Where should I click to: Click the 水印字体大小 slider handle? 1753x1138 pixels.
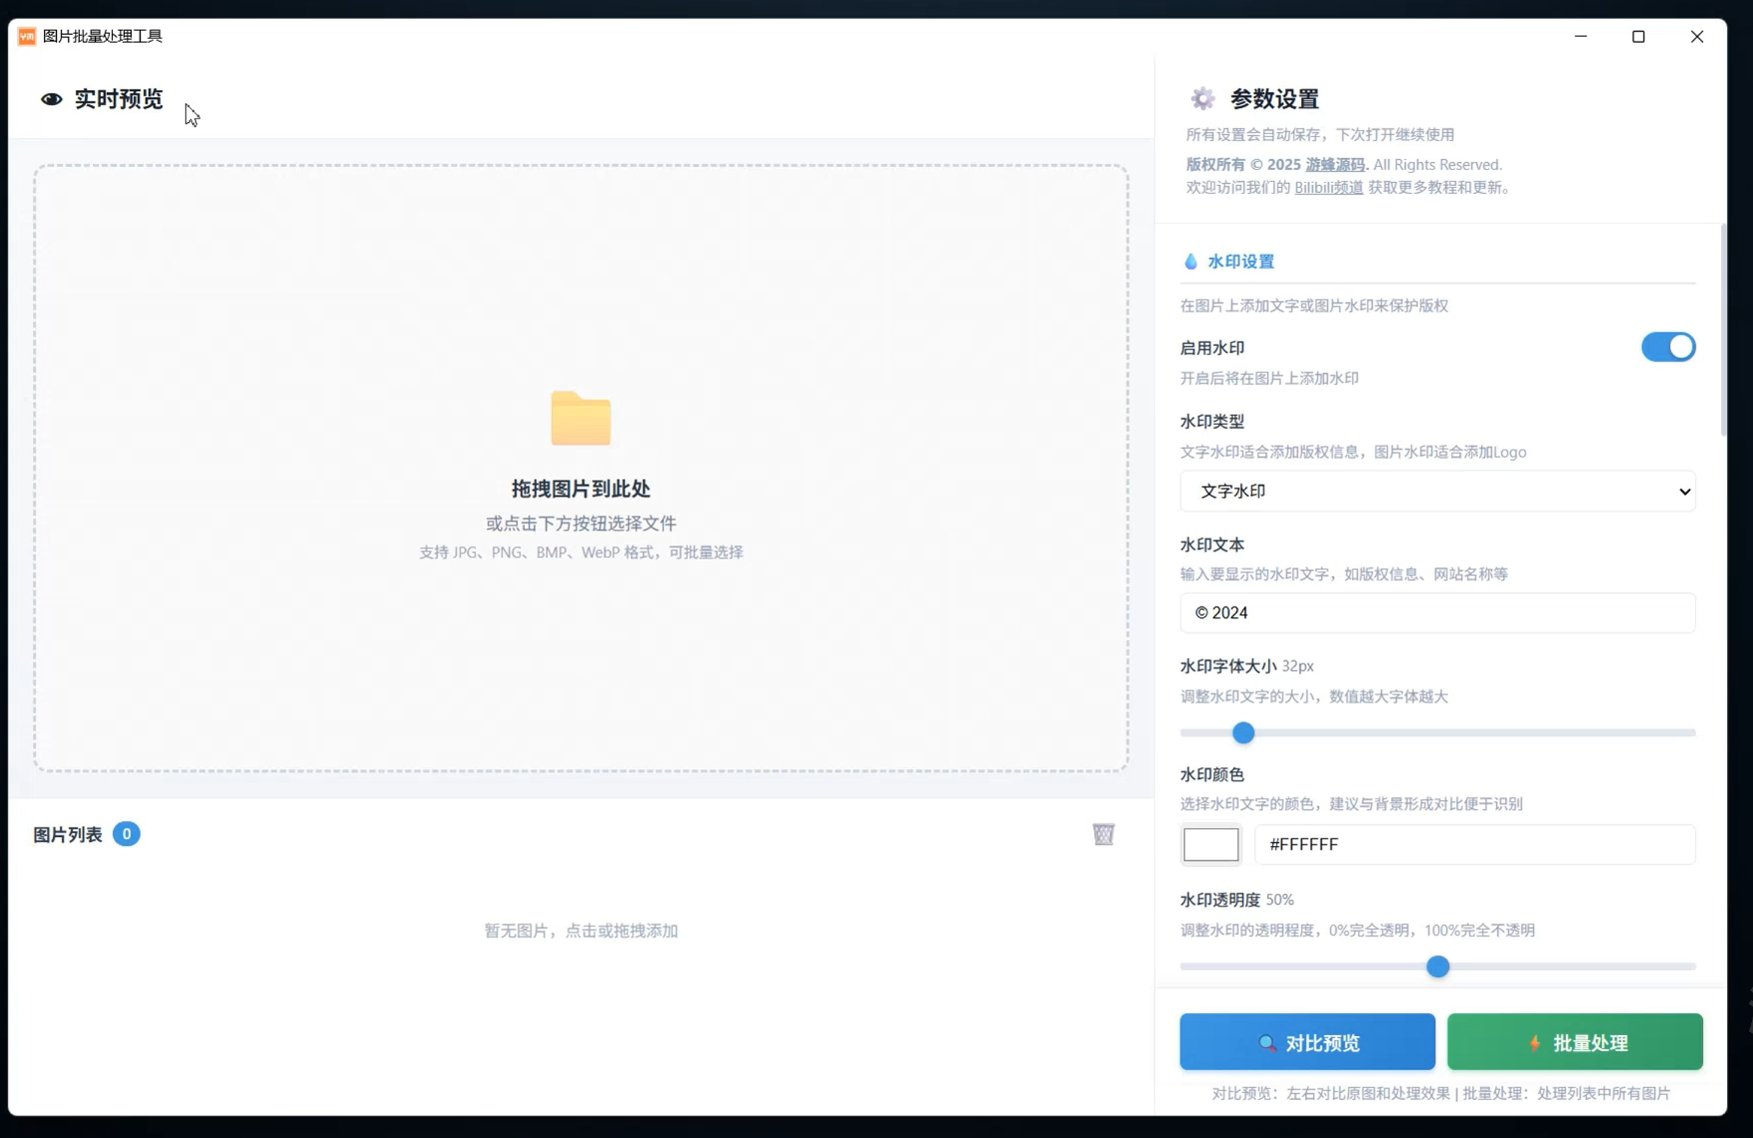click(1243, 733)
